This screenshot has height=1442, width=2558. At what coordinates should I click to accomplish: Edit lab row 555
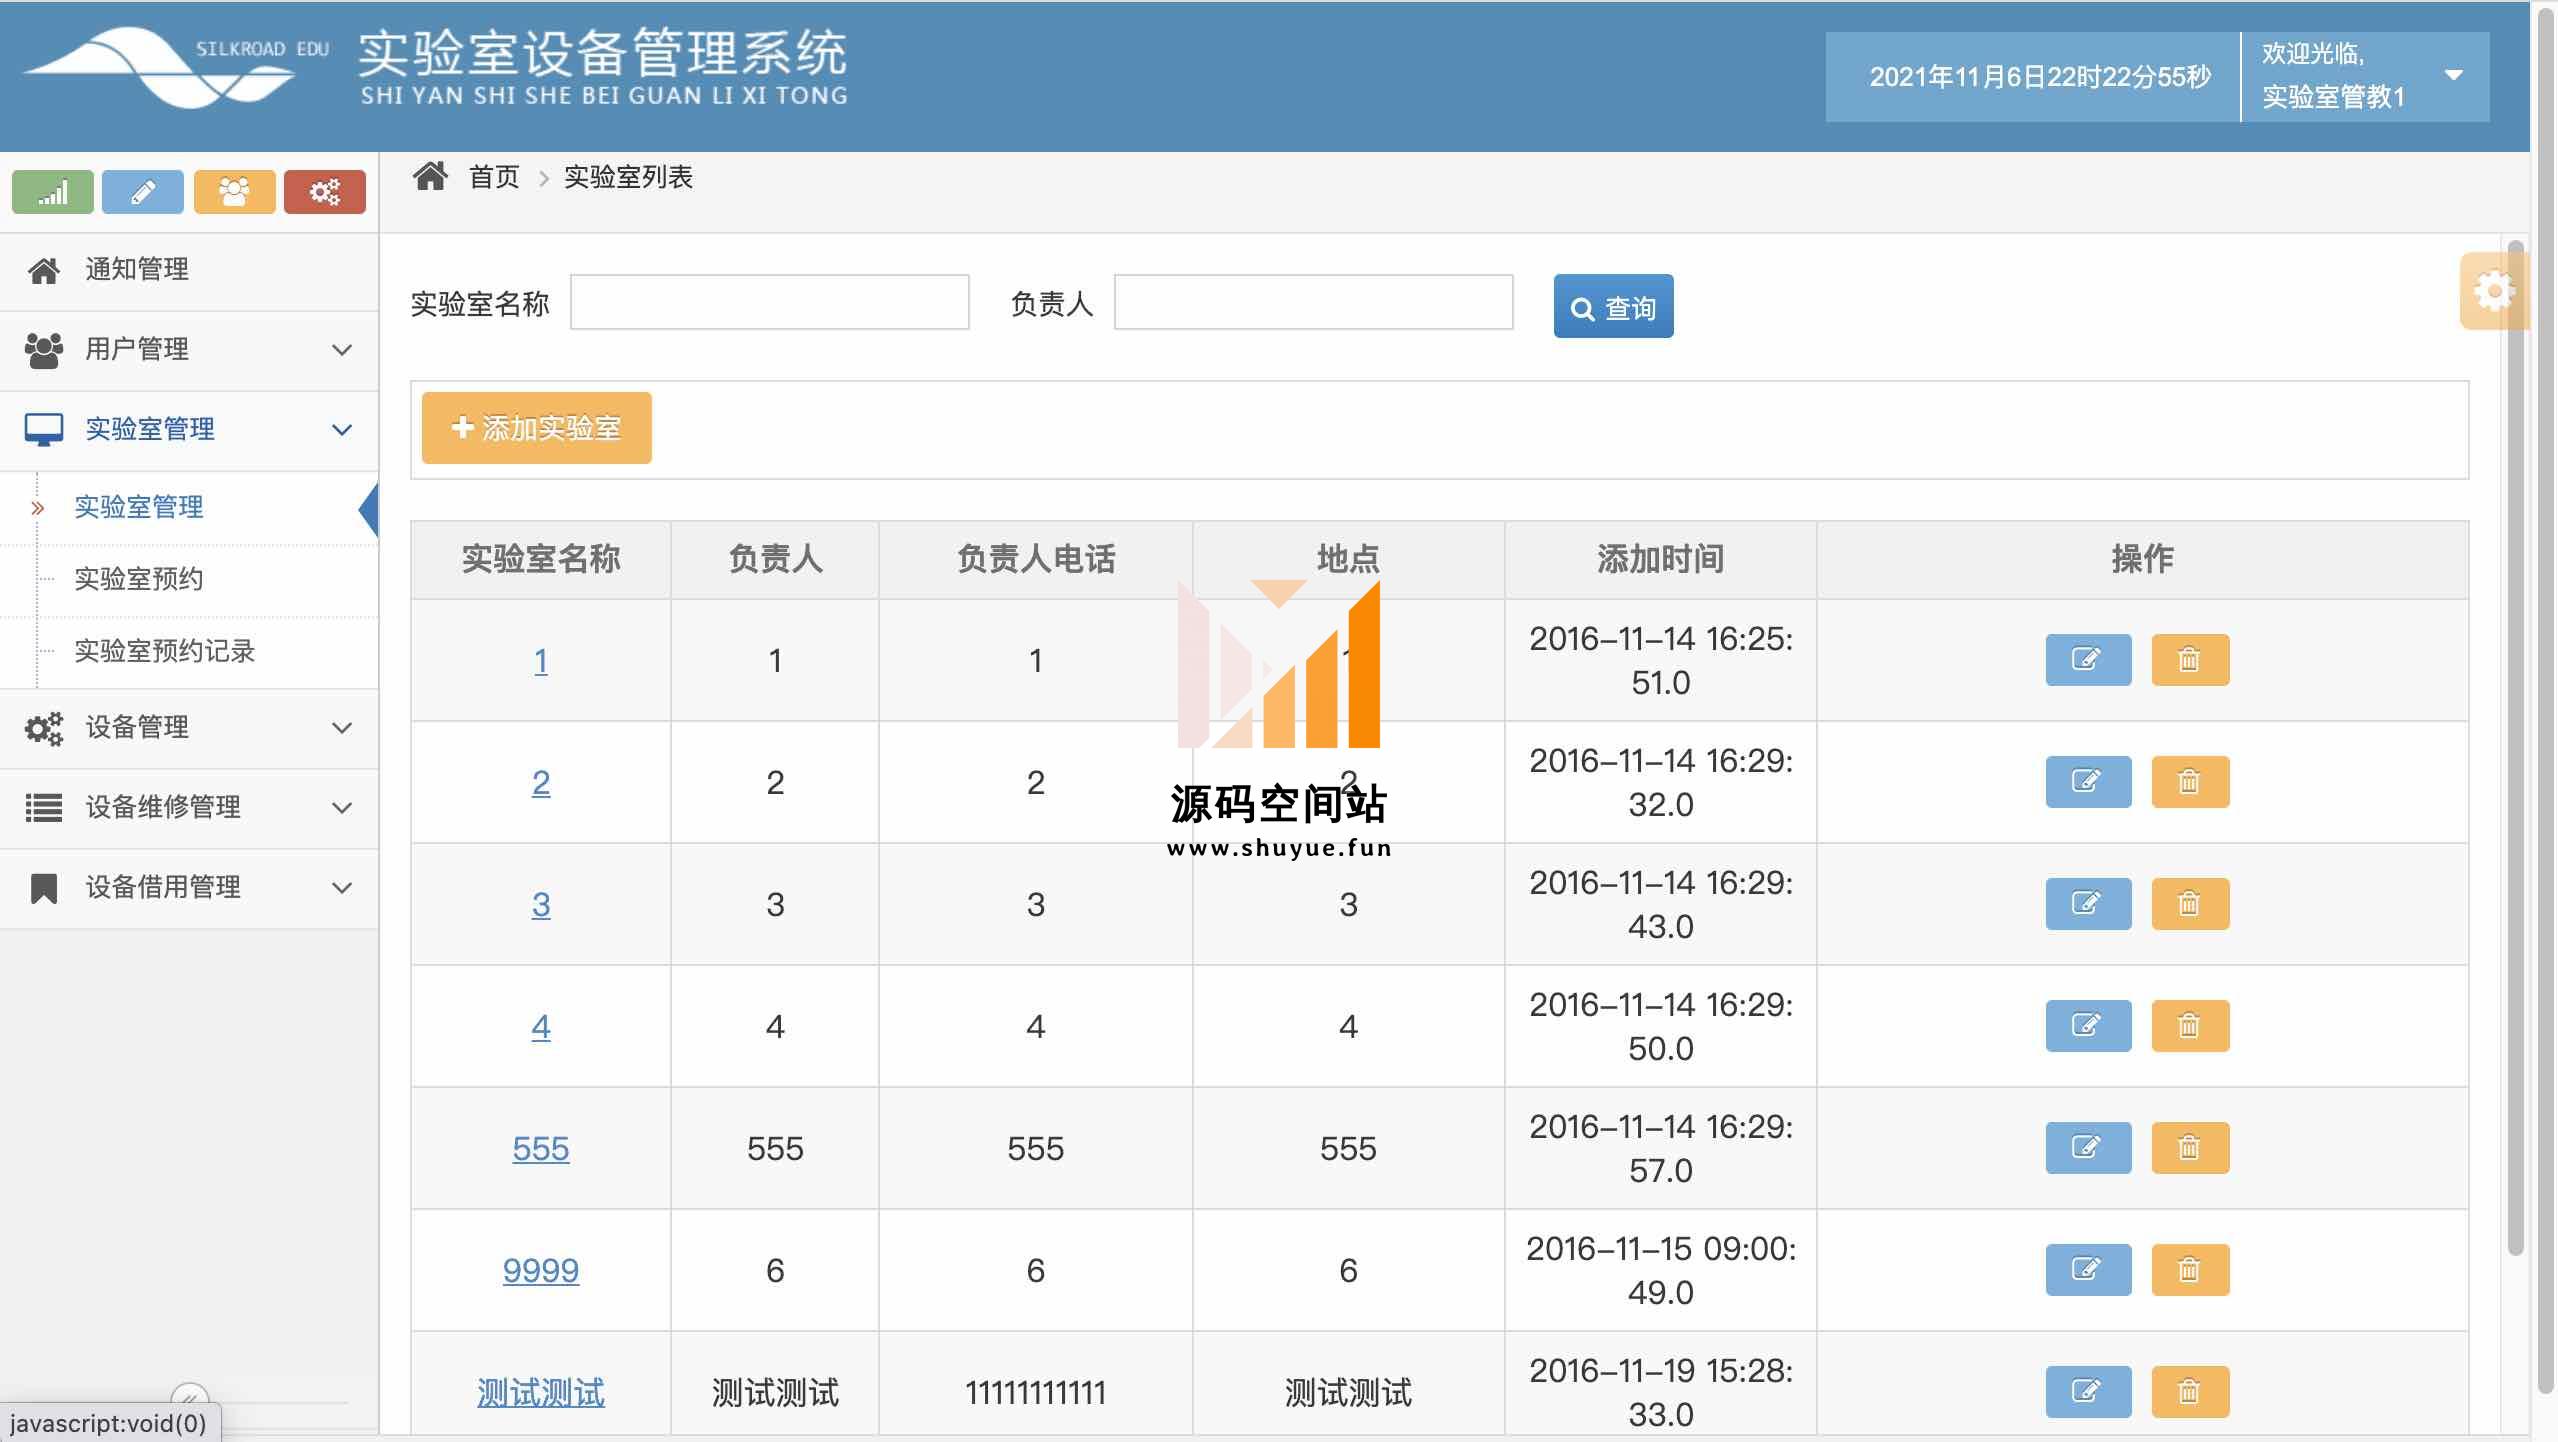click(2088, 1148)
